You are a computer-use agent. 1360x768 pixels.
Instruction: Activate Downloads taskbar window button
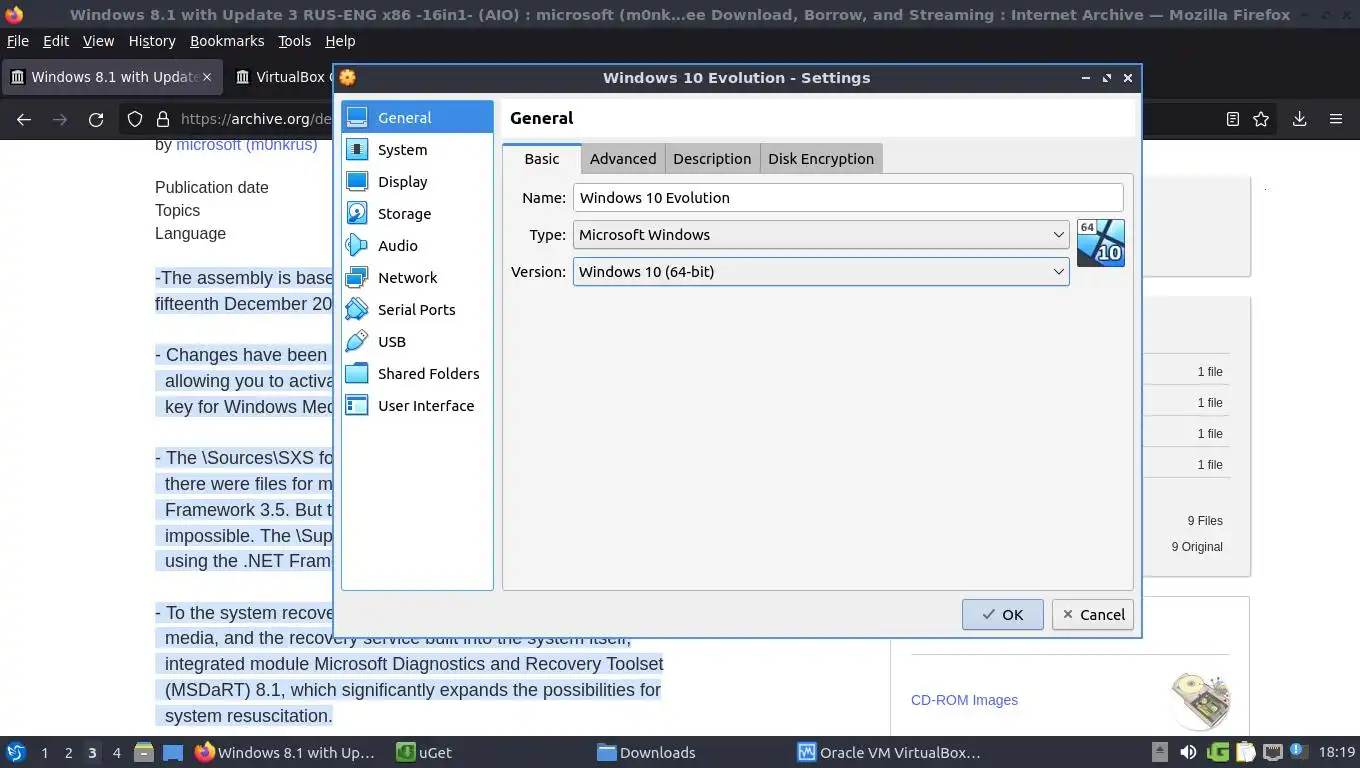[646, 752]
